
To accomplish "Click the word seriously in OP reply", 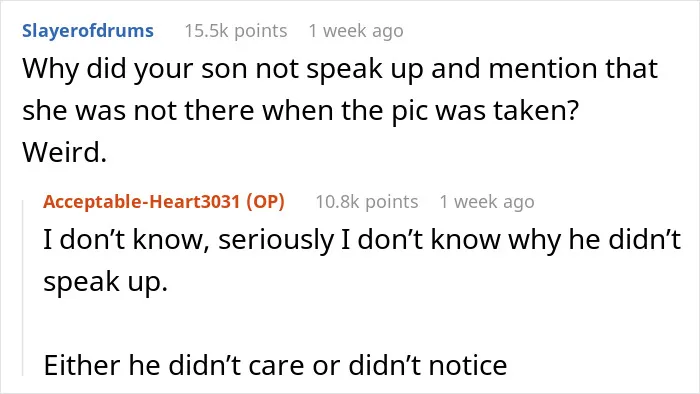I will click(276, 240).
